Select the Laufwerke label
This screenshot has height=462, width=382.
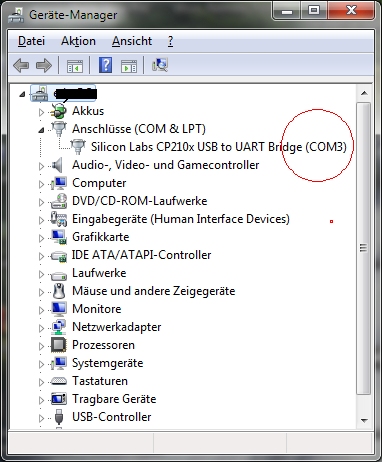pos(99,273)
